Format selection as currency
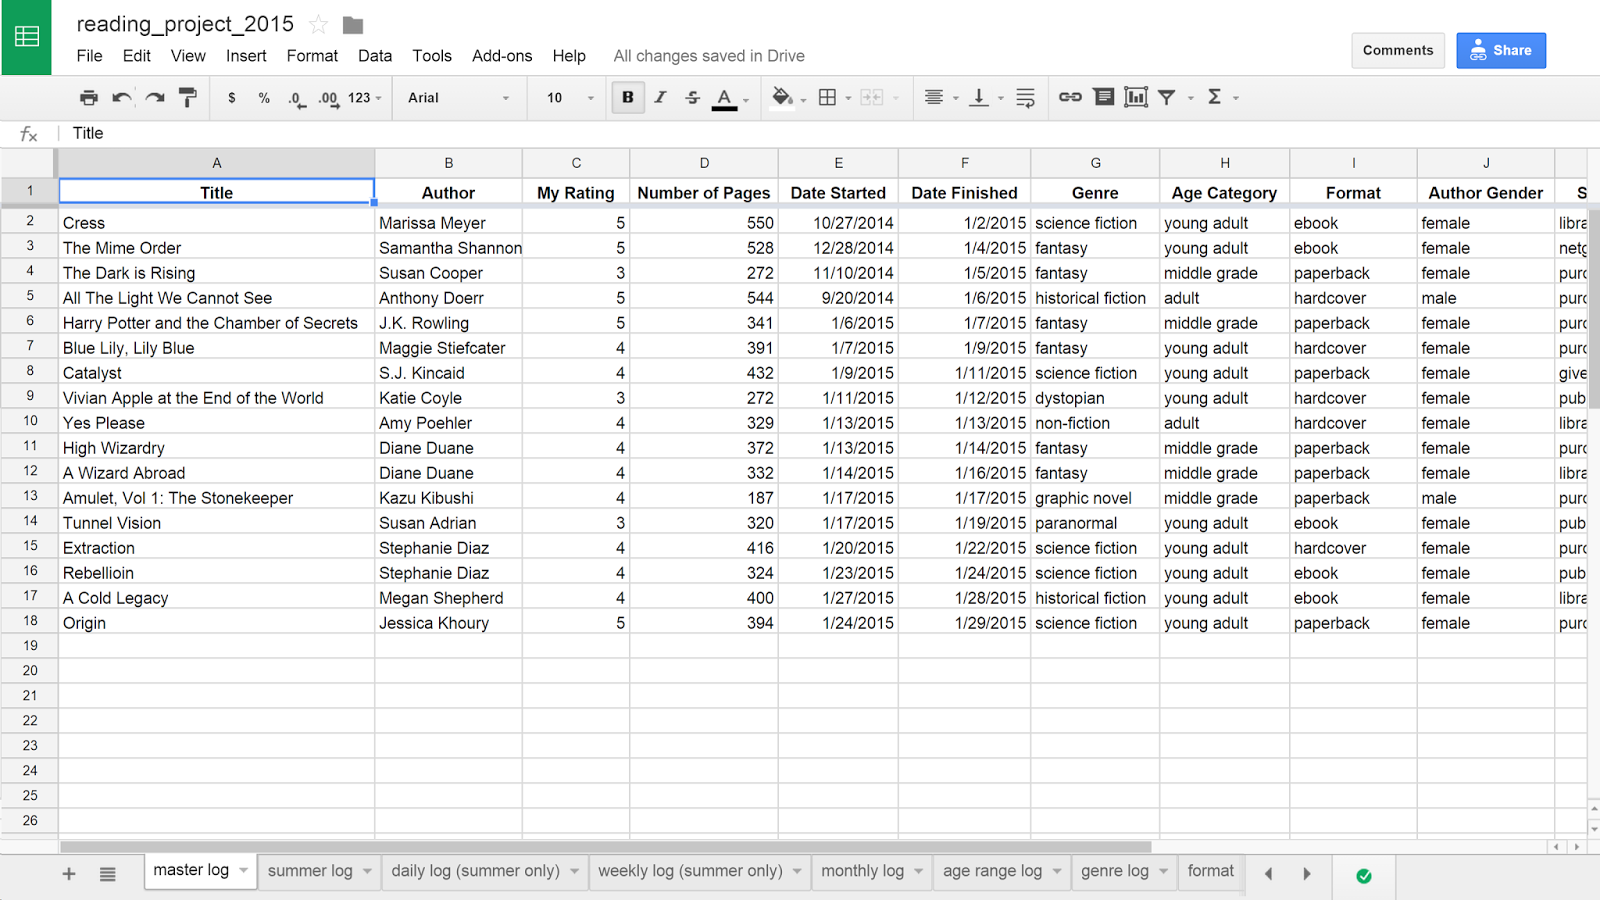The height and width of the screenshot is (900, 1600). pos(232,97)
